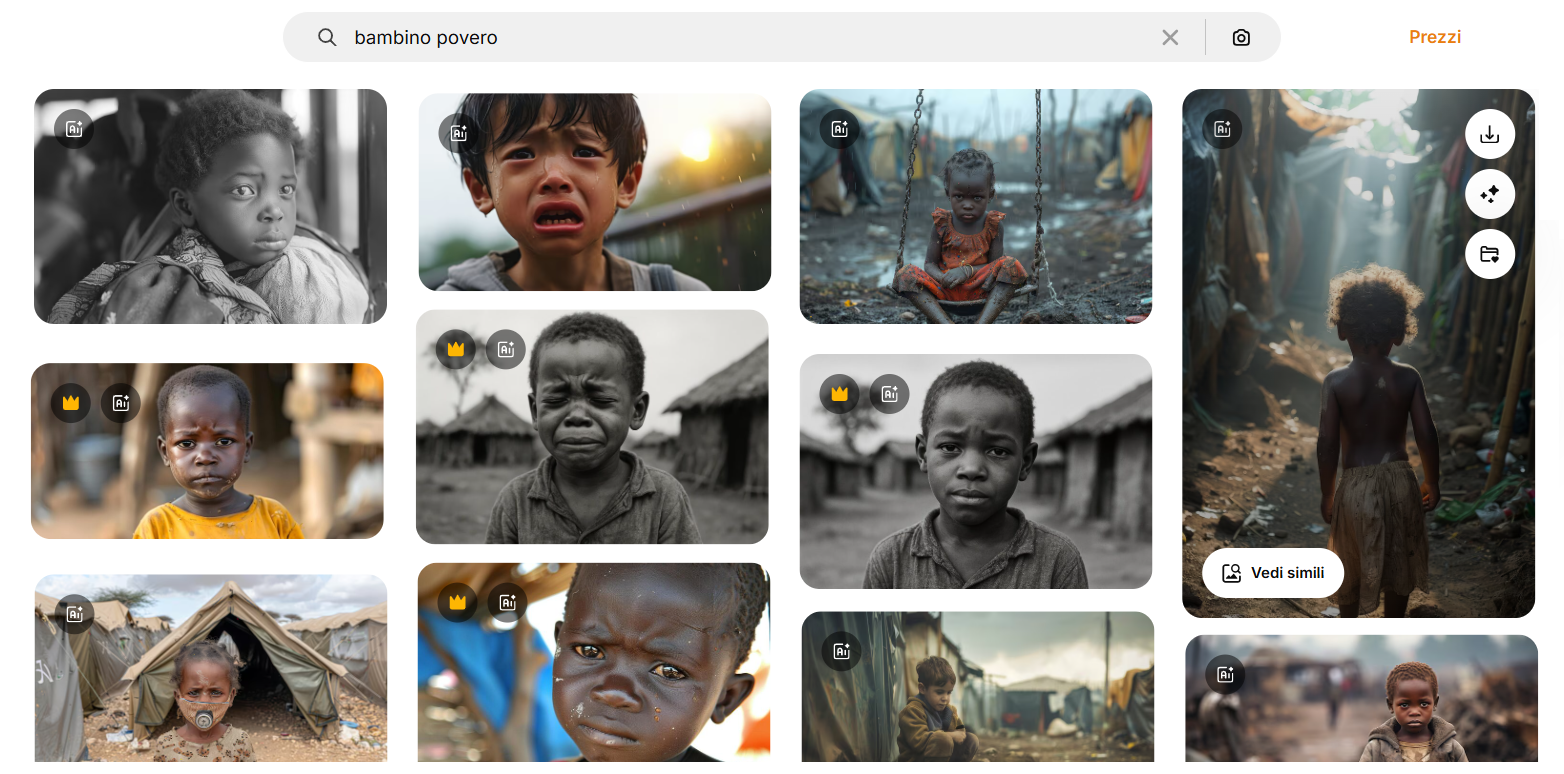
Task: Click AI badge on crying boy sunset image
Action: [459, 133]
